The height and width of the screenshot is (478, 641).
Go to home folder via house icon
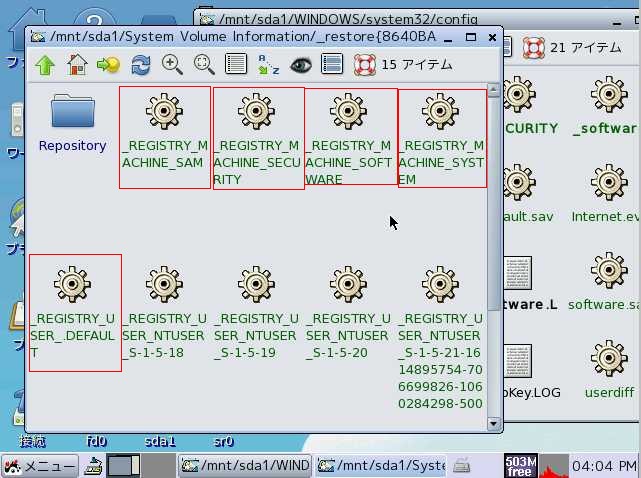click(x=76, y=65)
